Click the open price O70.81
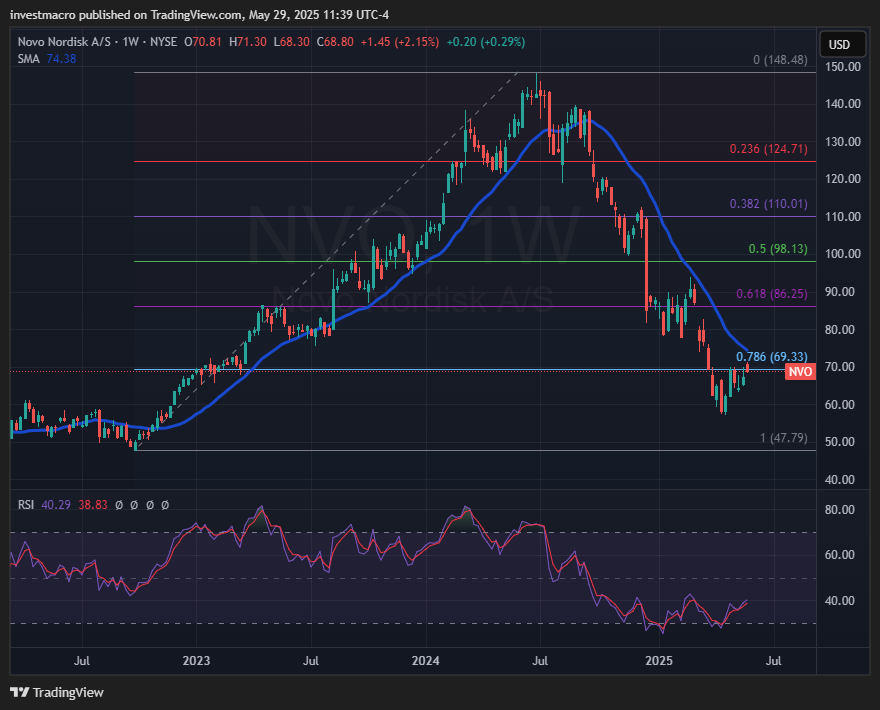Viewport: 880px width, 710px height. click(203, 42)
